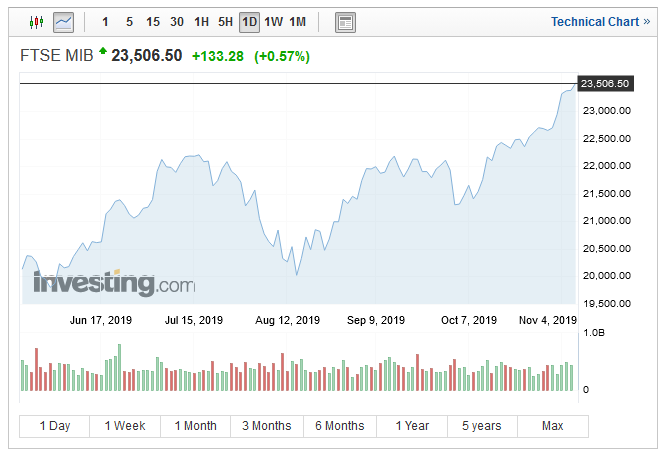Show the 1 Day range
This screenshot has height=456, width=667.
pos(55,426)
